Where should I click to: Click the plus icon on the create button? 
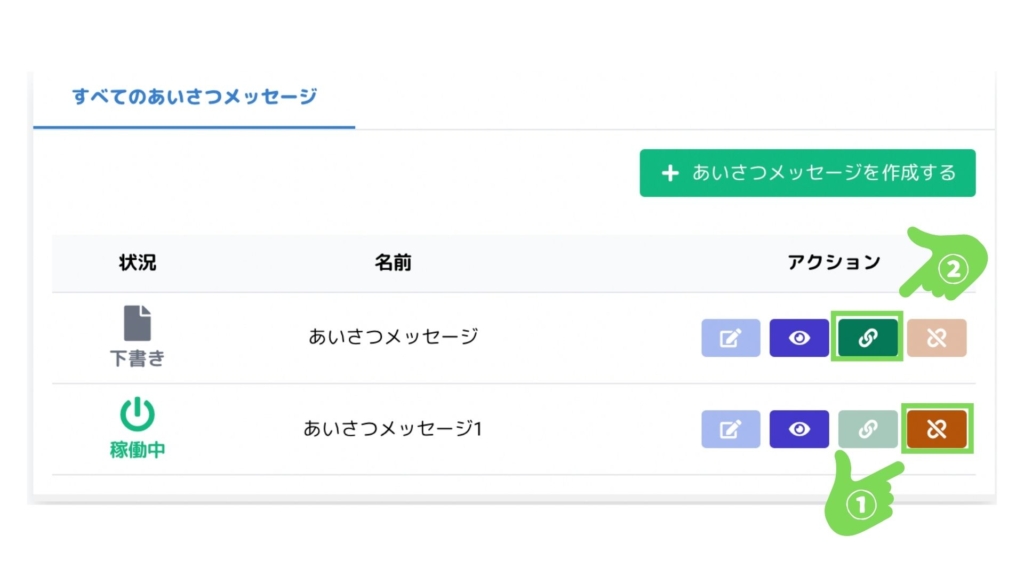[x=670, y=174]
